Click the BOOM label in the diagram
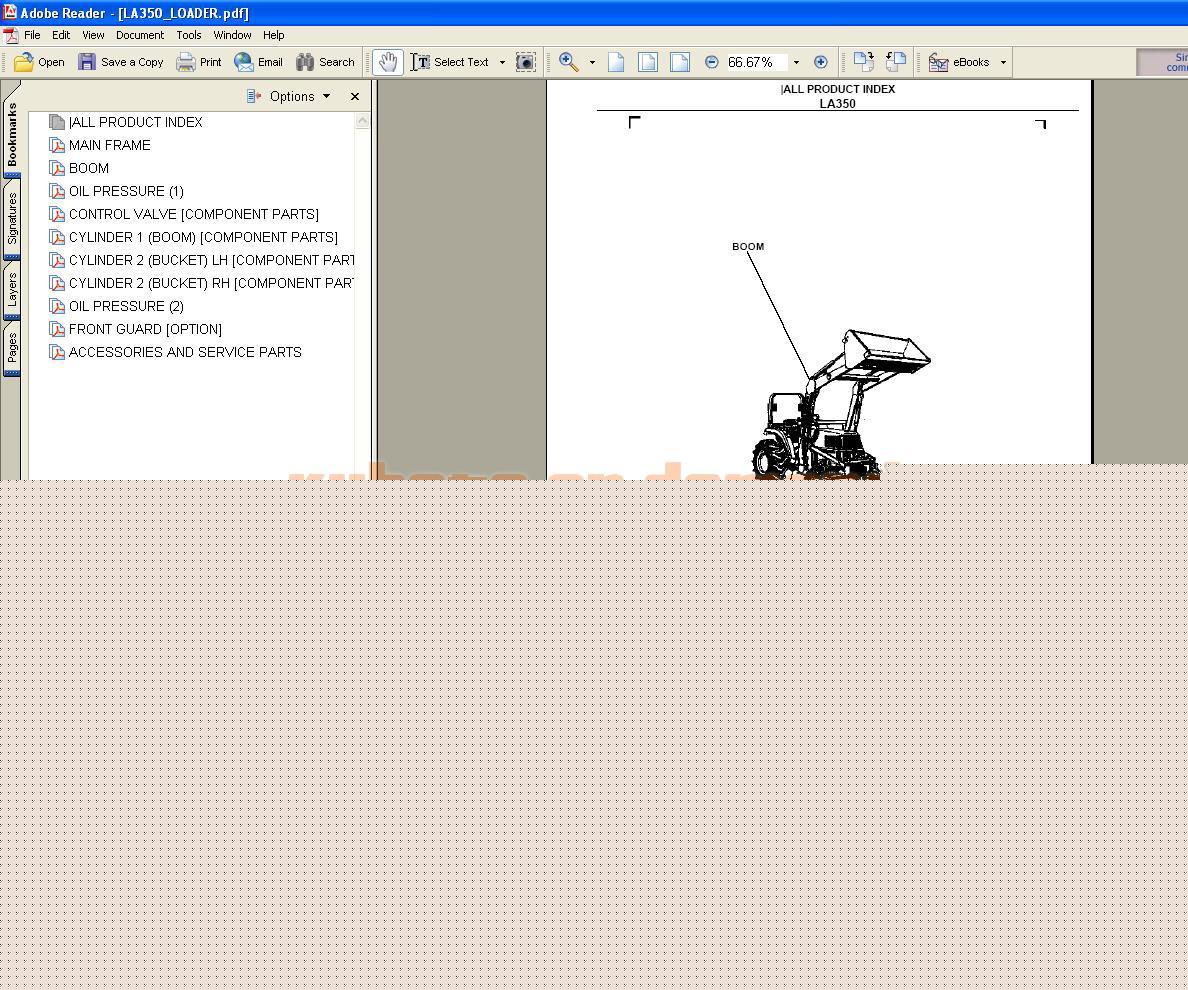The width and height of the screenshot is (1188, 990). [x=748, y=246]
